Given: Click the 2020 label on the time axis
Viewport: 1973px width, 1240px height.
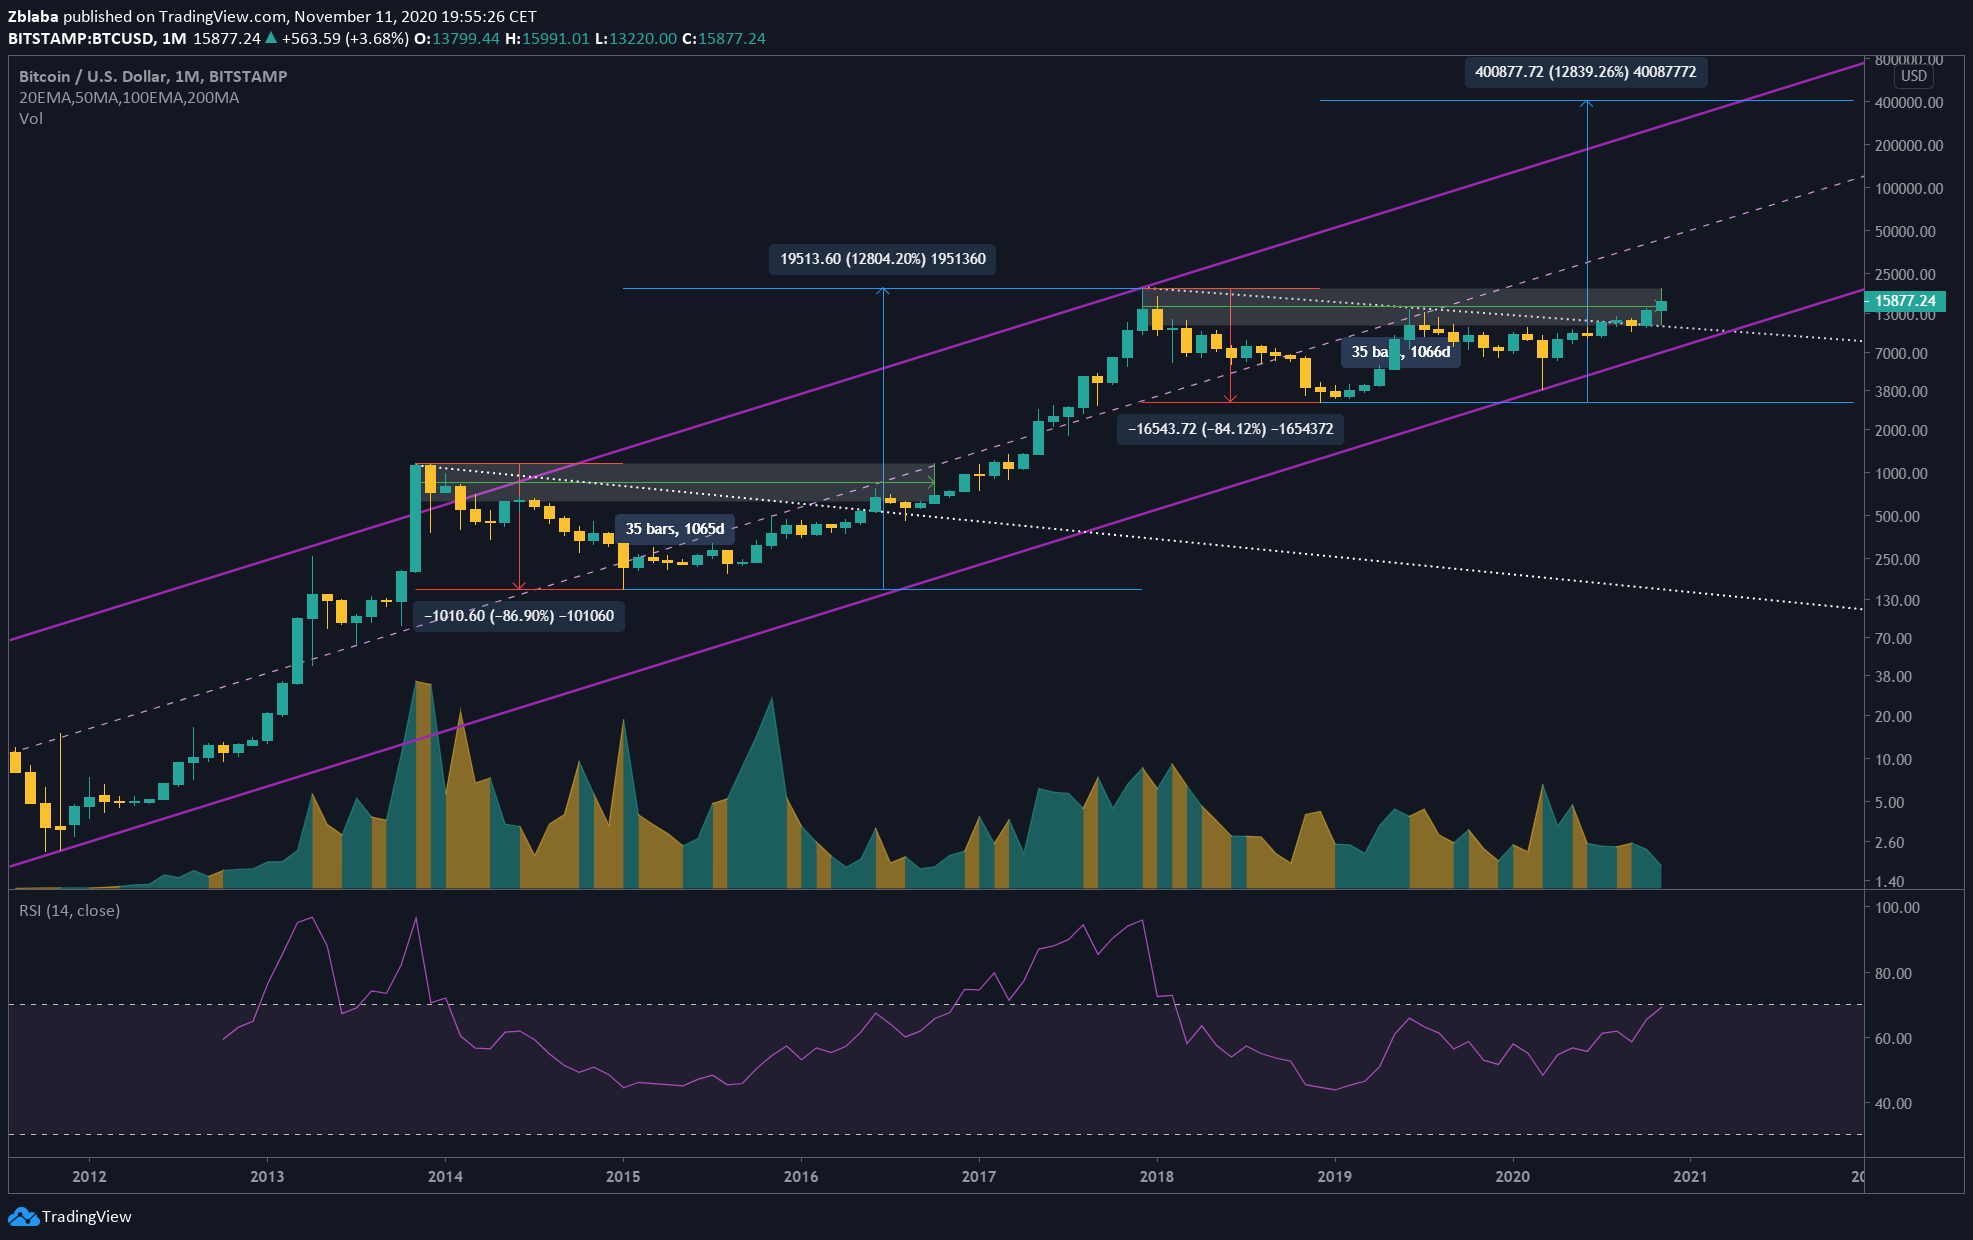Looking at the screenshot, I should (x=1512, y=1176).
